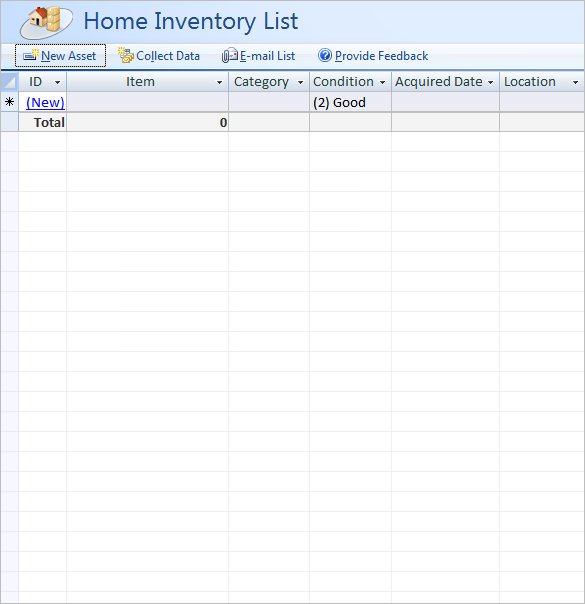Screen dimensions: 585x604
Task: Select the Item column header
Action: point(148,82)
